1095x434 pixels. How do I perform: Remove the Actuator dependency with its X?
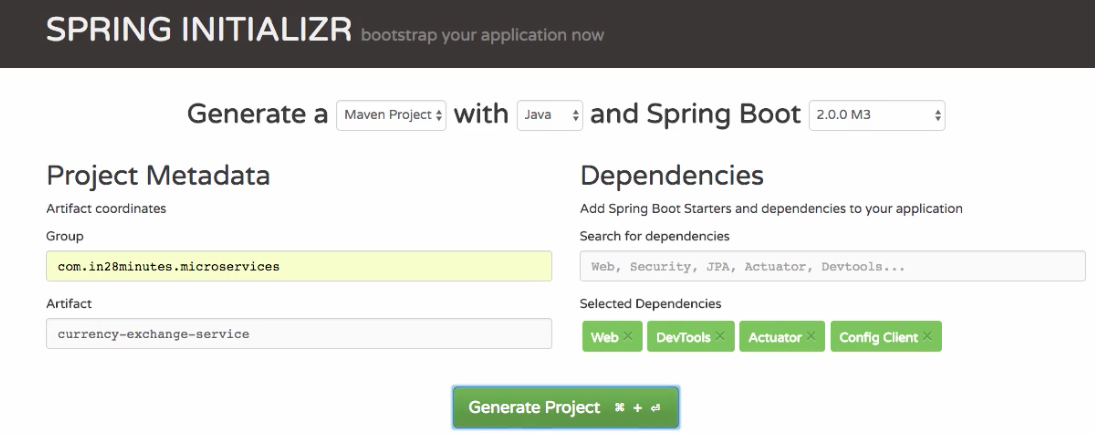pyautogui.click(x=811, y=336)
